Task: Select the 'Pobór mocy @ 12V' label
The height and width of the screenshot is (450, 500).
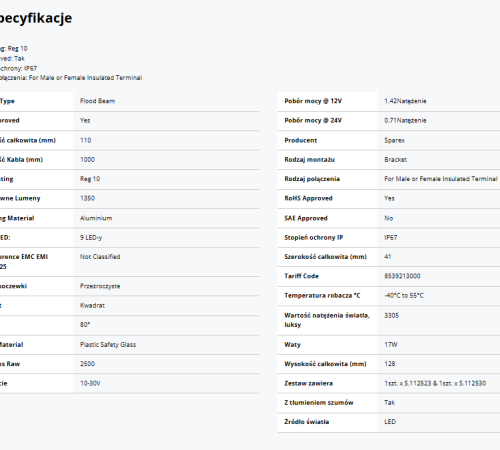Action: 313,101
